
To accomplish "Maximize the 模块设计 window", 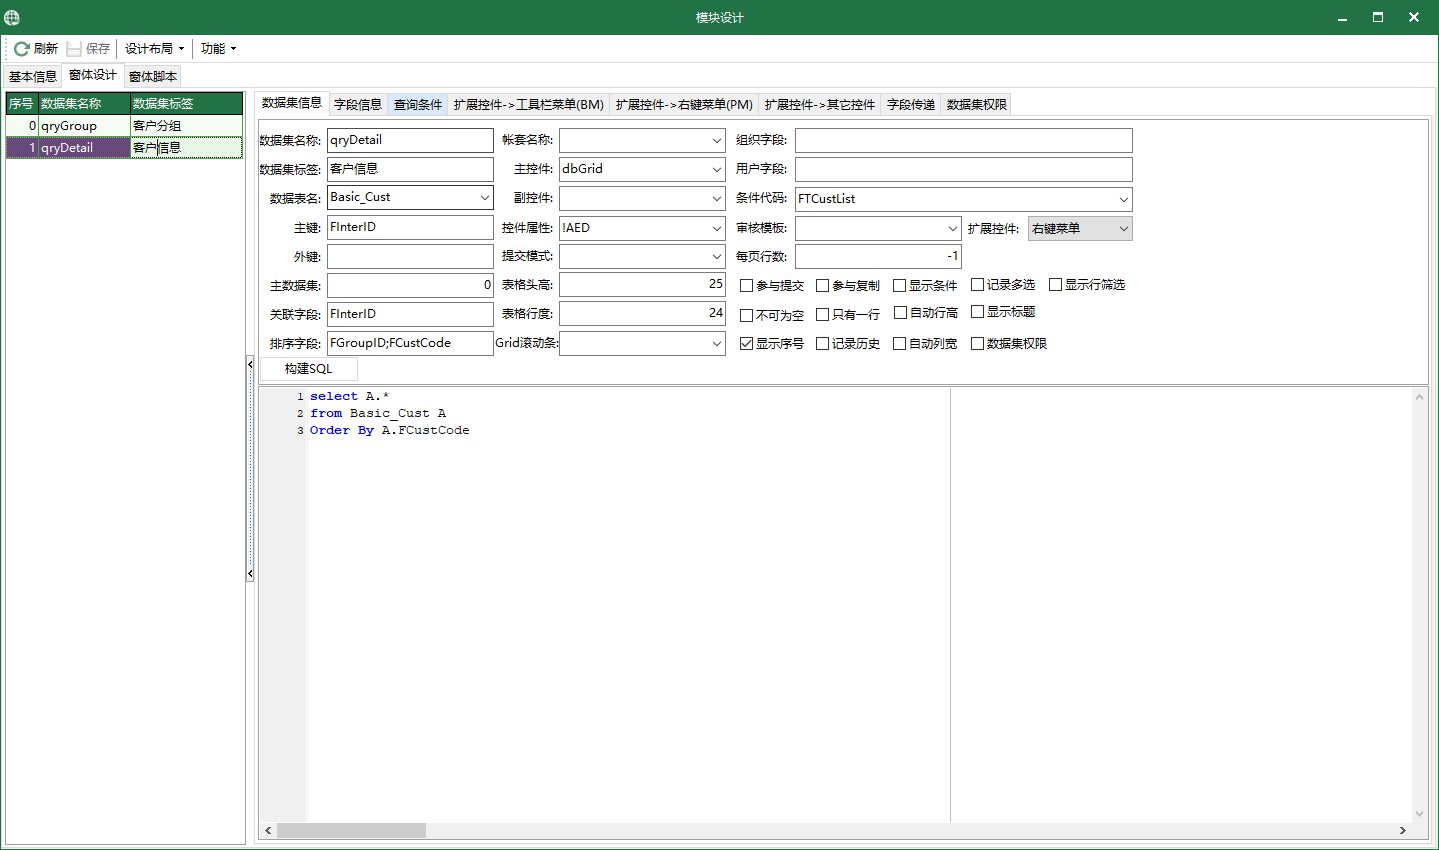I will [x=1378, y=17].
